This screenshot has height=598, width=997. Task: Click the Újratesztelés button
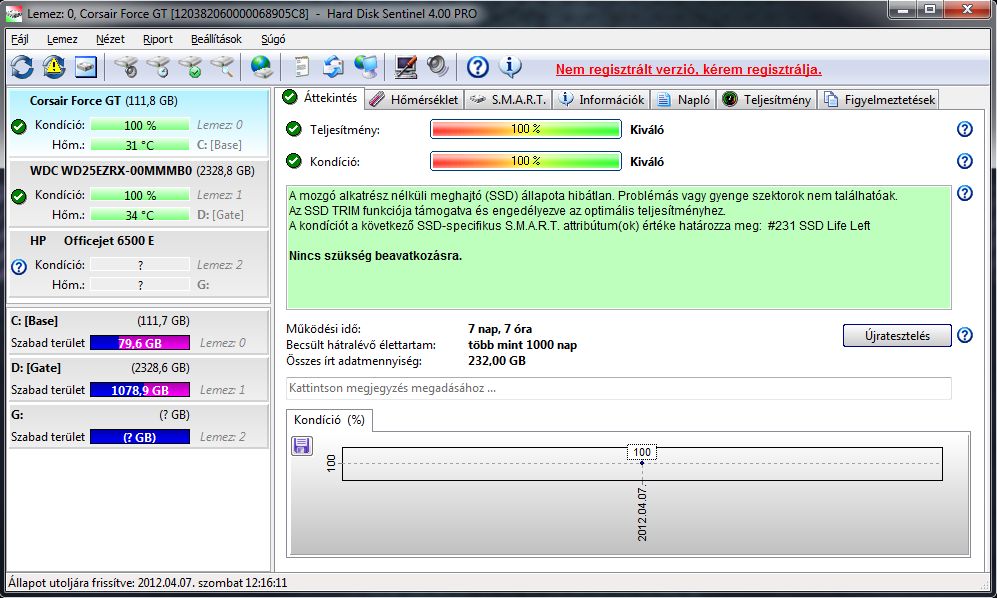[897, 335]
